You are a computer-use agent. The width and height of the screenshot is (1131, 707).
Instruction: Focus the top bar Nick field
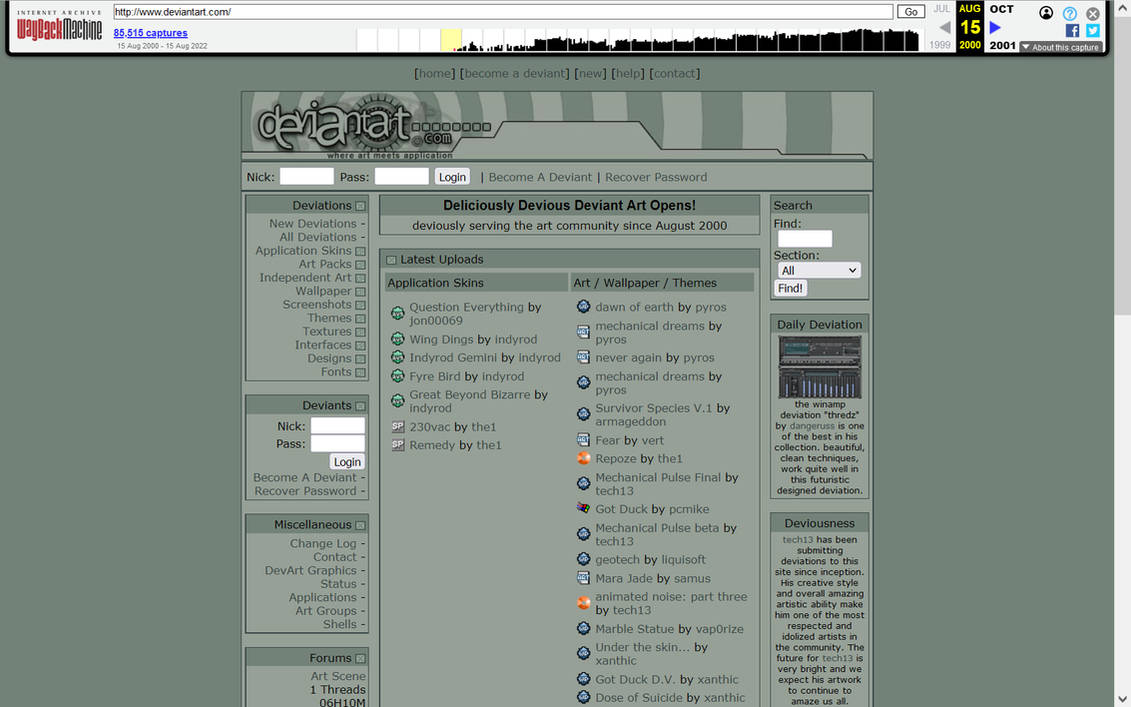[307, 177]
